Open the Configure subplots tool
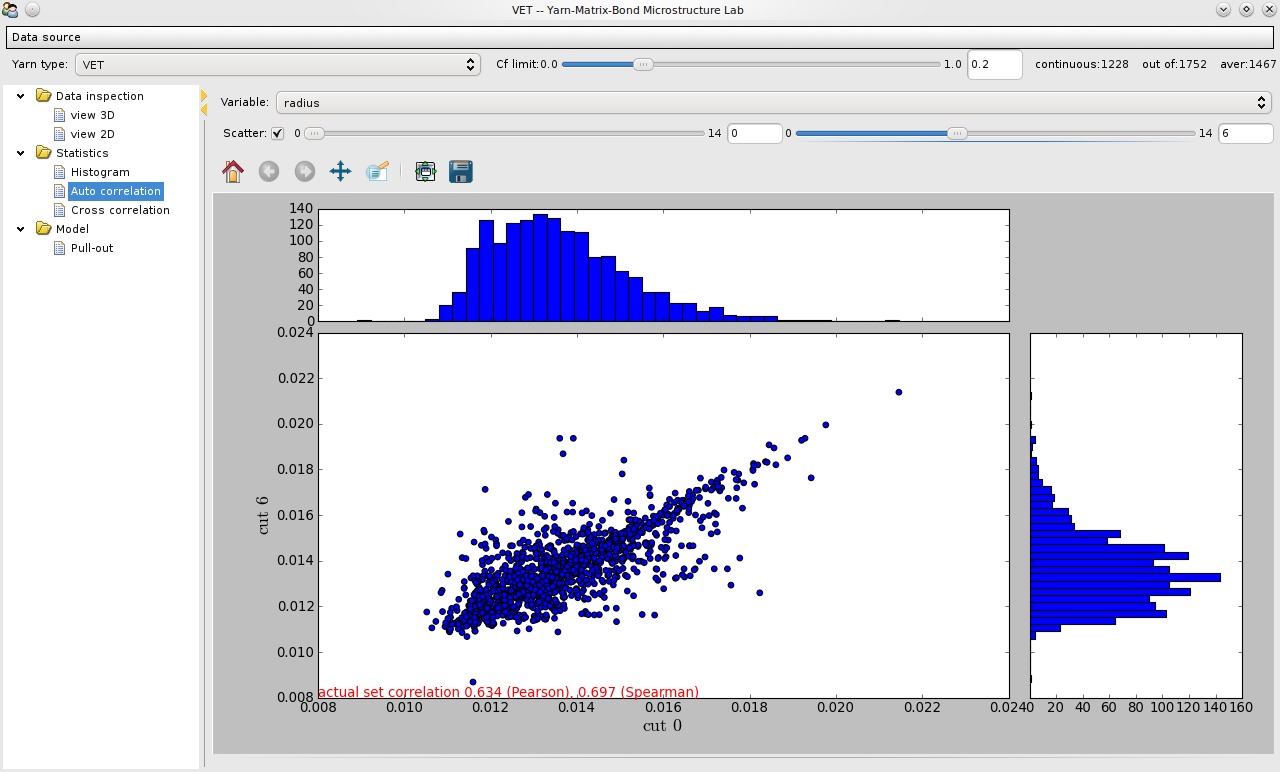 point(425,172)
